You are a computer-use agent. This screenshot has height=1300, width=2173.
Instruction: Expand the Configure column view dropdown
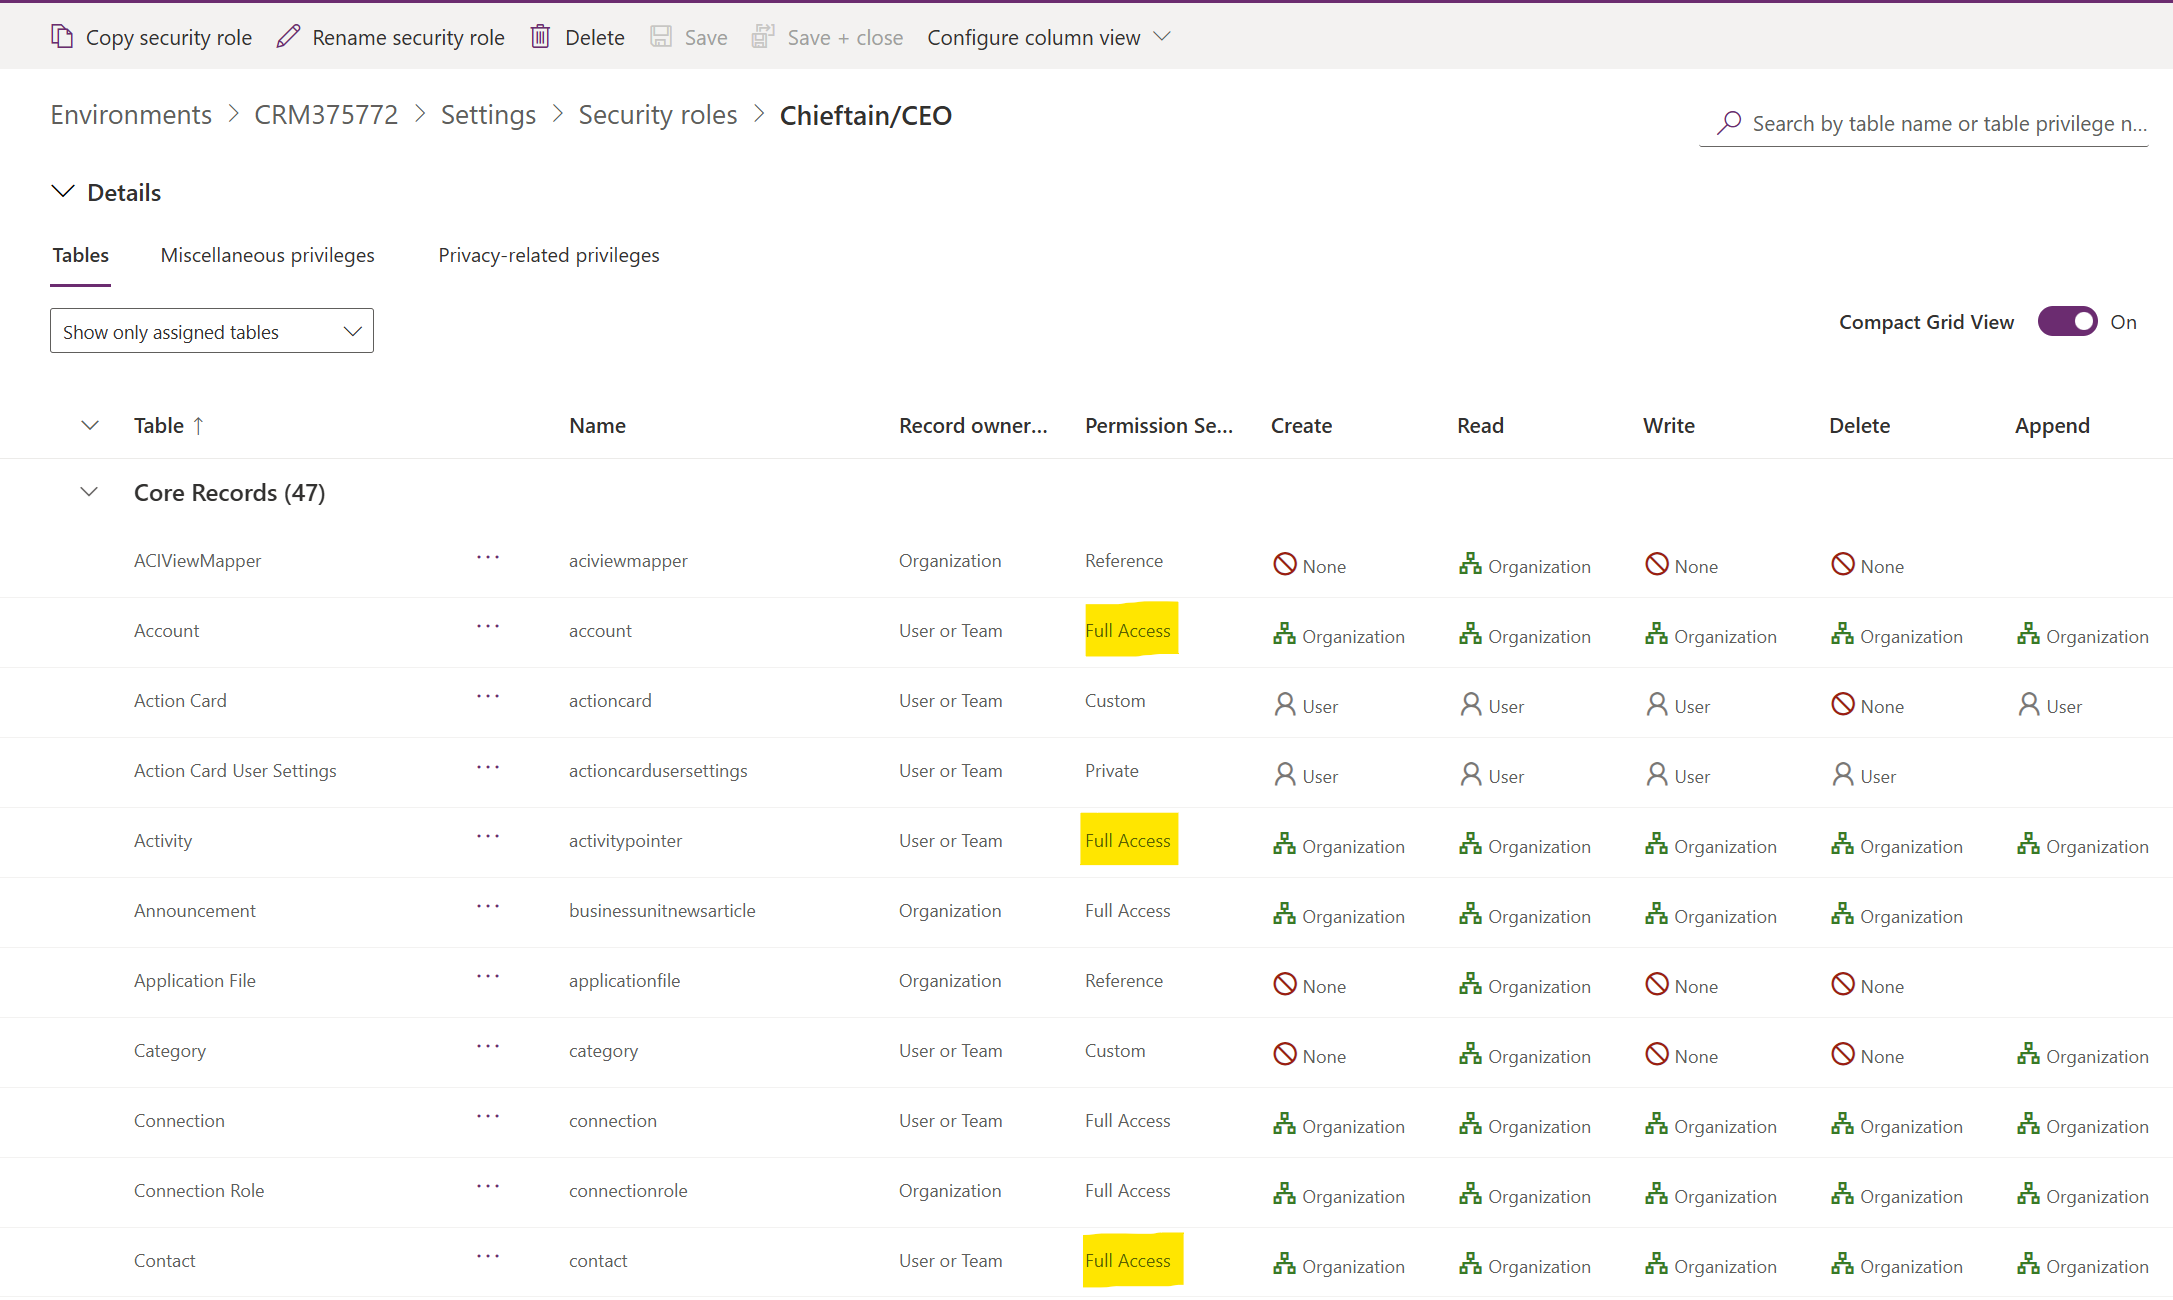click(1162, 37)
